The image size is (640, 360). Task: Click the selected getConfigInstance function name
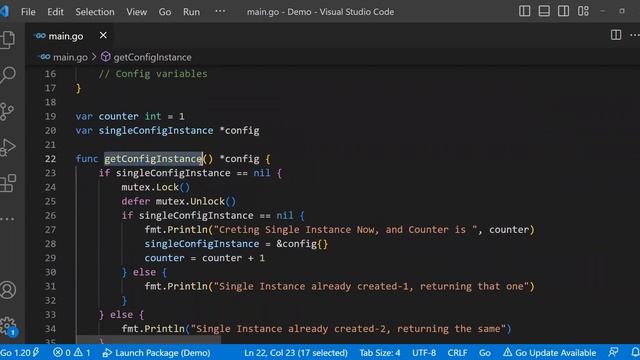153,159
